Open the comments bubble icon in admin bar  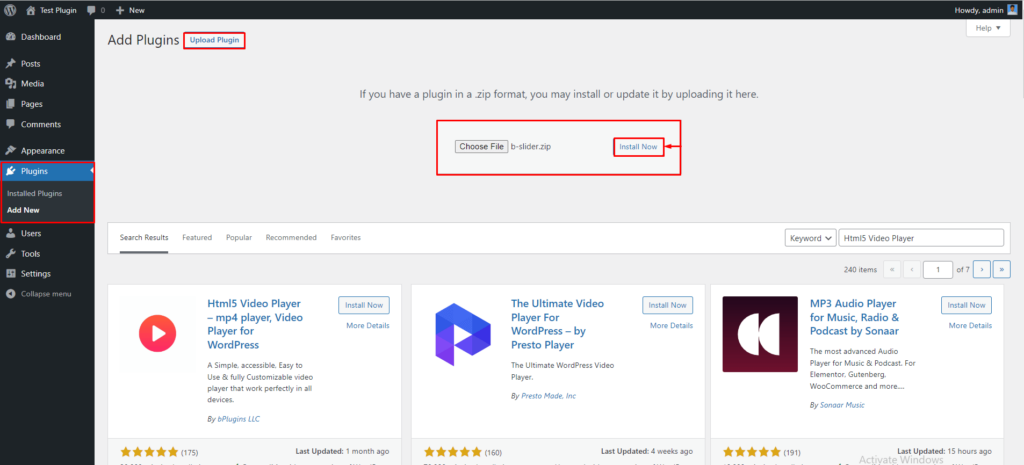pyautogui.click(x=91, y=9)
